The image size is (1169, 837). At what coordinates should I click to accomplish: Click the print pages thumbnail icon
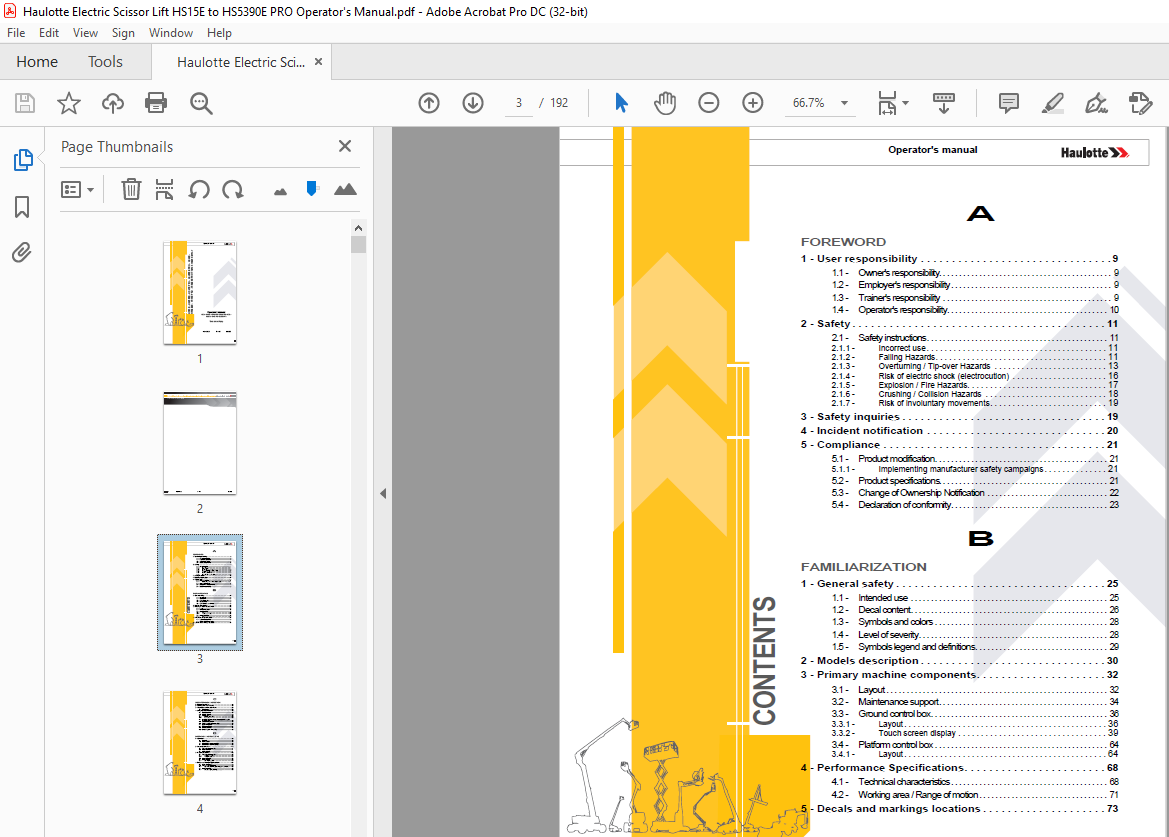tap(164, 189)
